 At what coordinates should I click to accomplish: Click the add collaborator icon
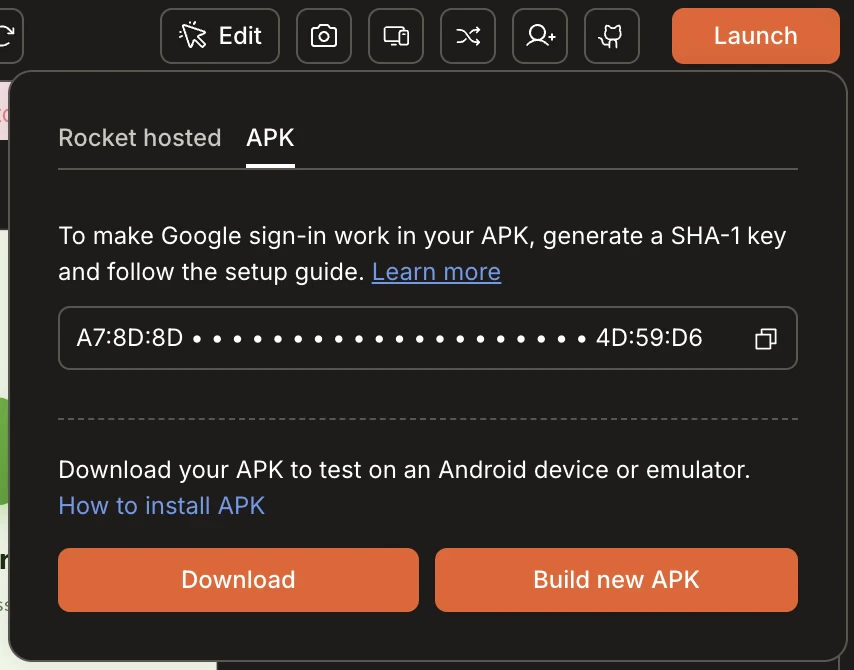[539, 35]
